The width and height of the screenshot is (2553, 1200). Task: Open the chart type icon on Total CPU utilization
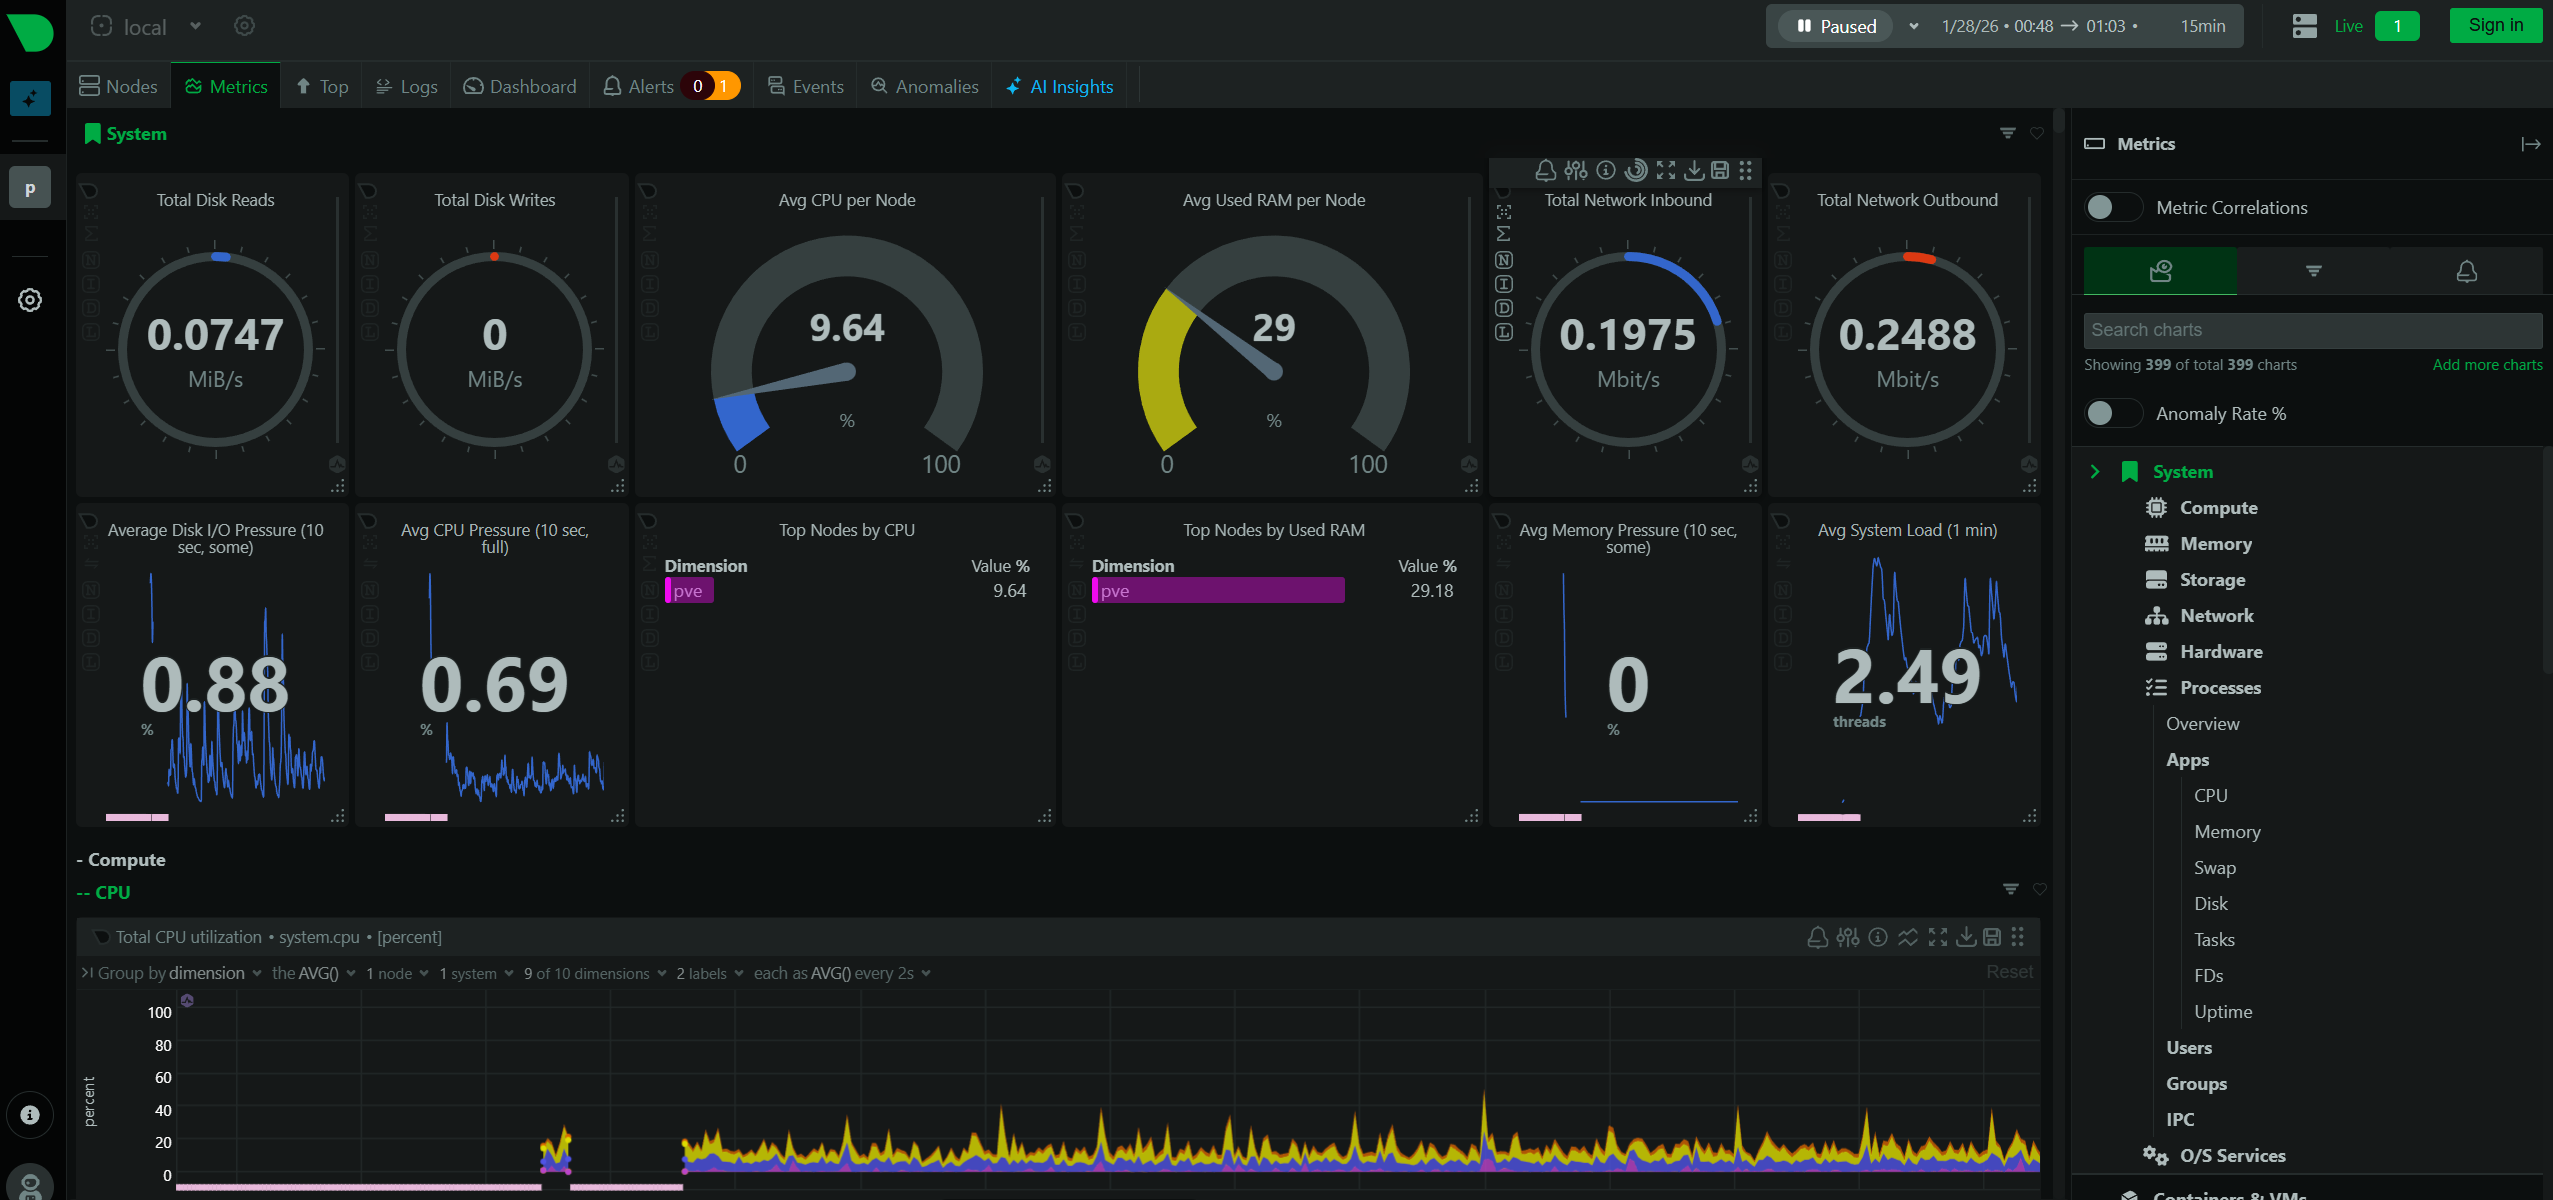pos(1908,937)
